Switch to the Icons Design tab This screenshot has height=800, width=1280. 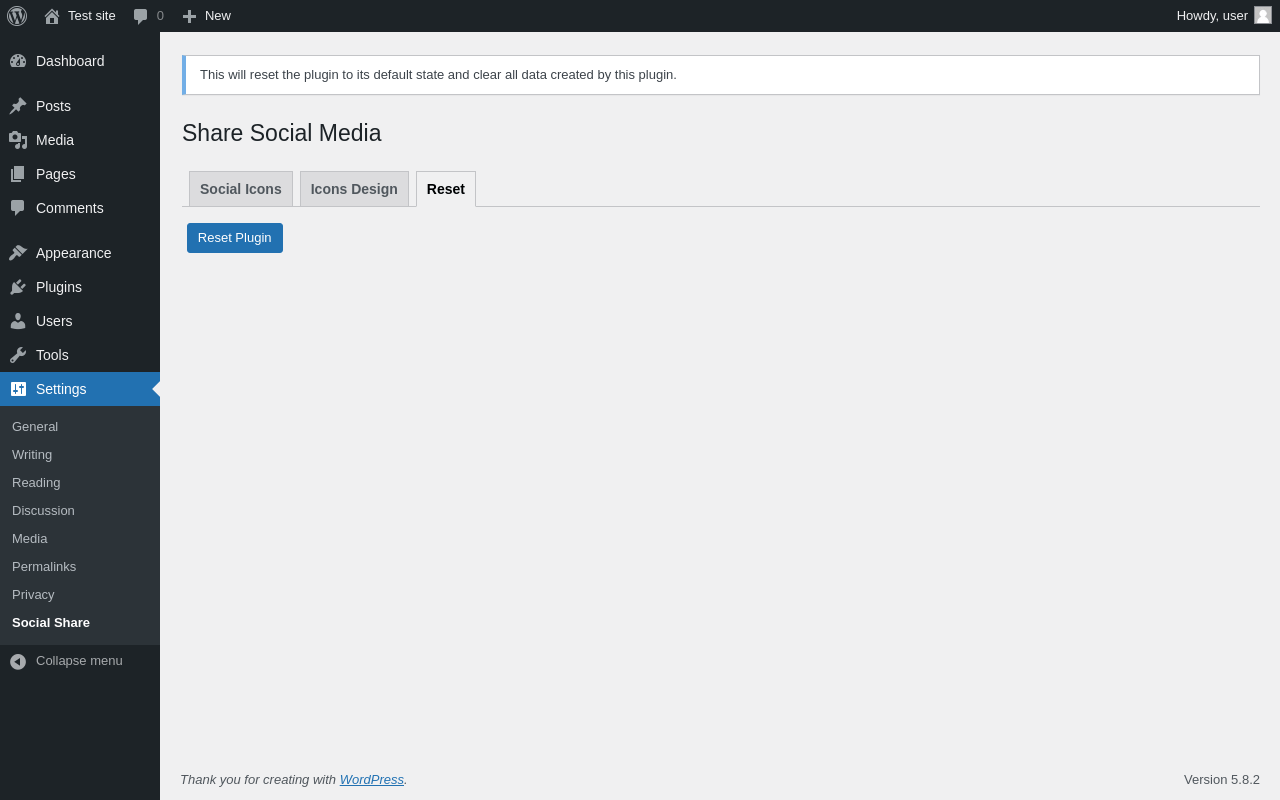(x=354, y=189)
